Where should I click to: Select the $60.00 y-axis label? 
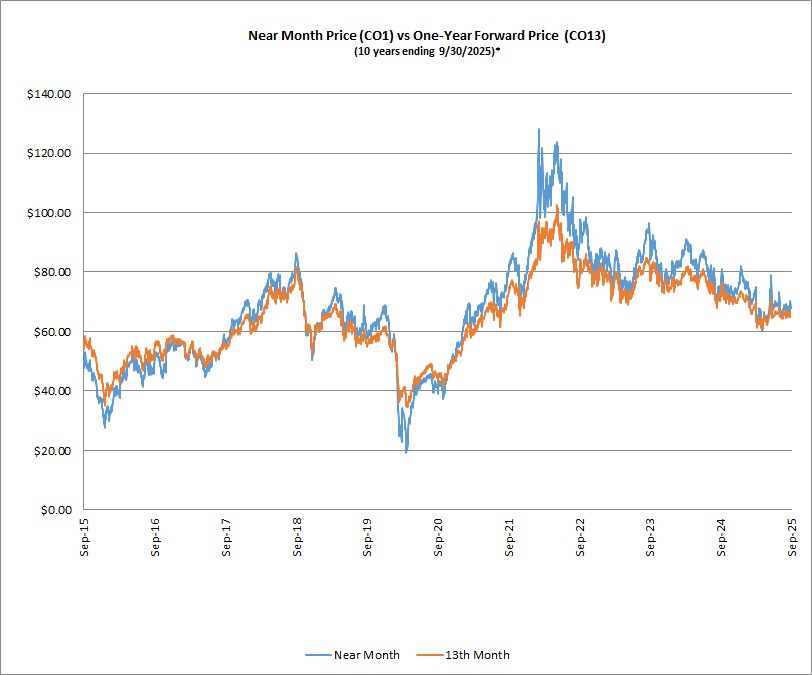pos(52,332)
